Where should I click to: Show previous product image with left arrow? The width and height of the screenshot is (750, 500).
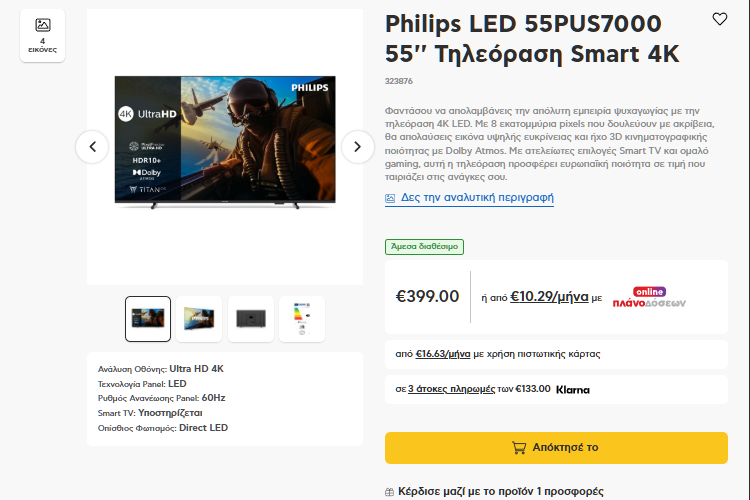pos(93,147)
